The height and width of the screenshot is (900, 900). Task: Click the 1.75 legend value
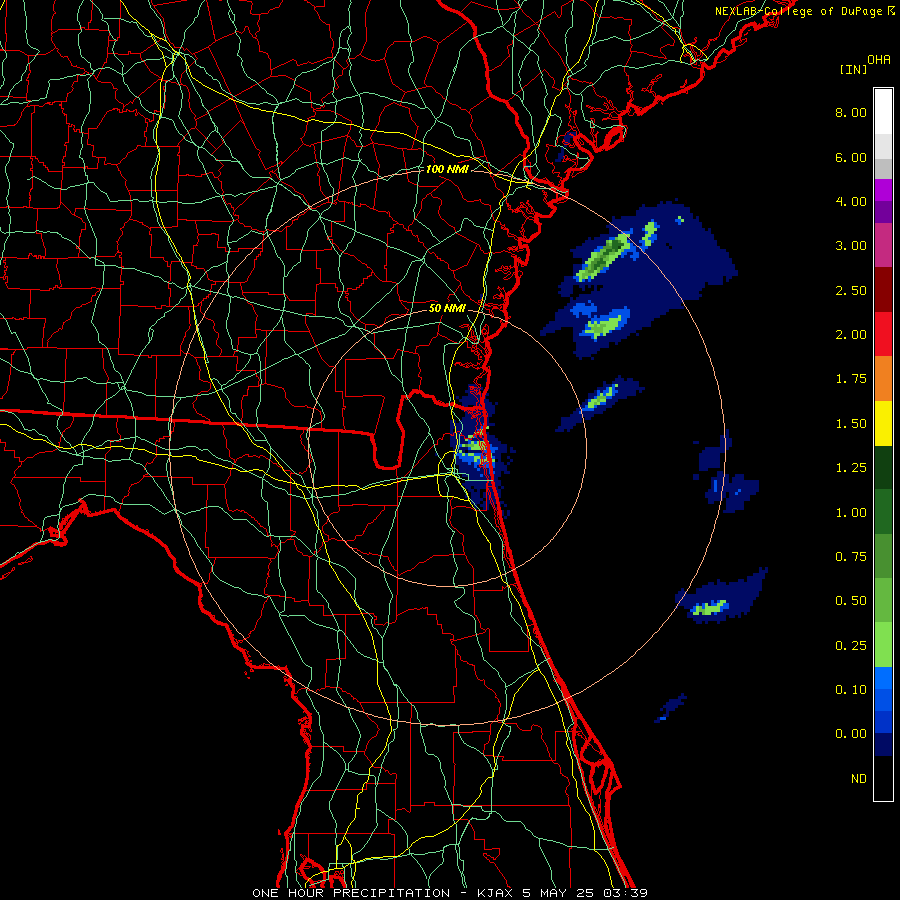[x=851, y=379]
